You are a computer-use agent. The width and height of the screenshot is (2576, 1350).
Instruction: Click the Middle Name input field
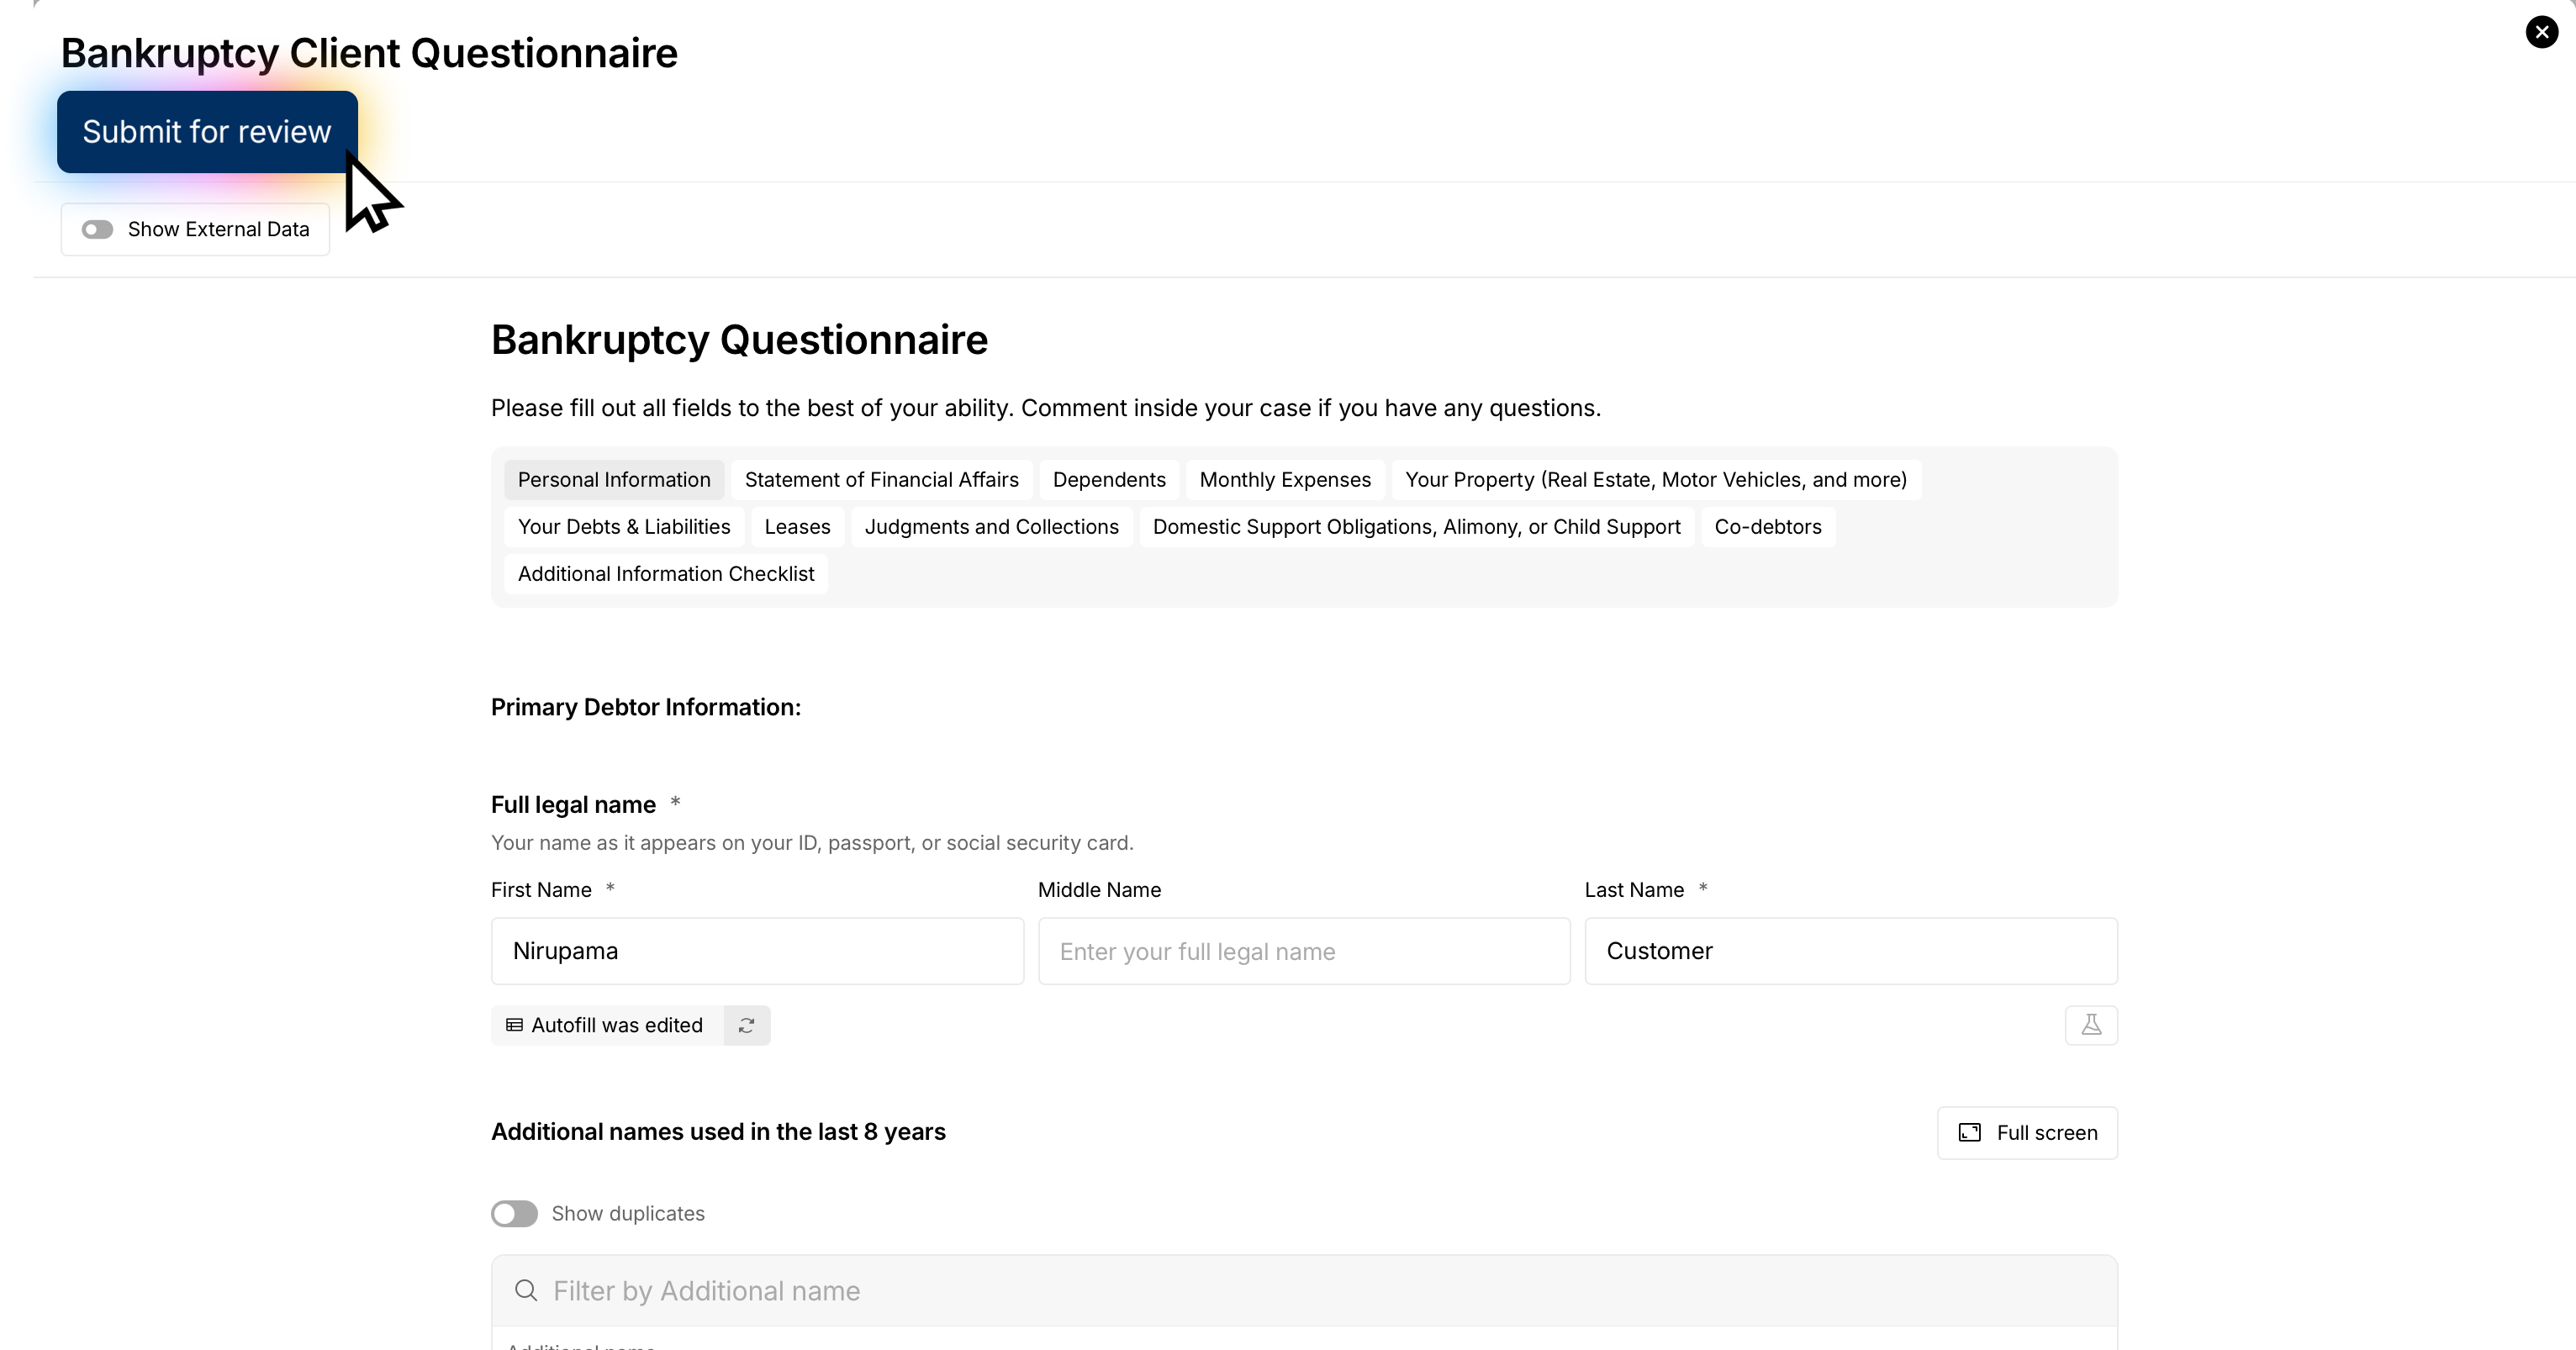pyautogui.click(x=1303, y=951)
